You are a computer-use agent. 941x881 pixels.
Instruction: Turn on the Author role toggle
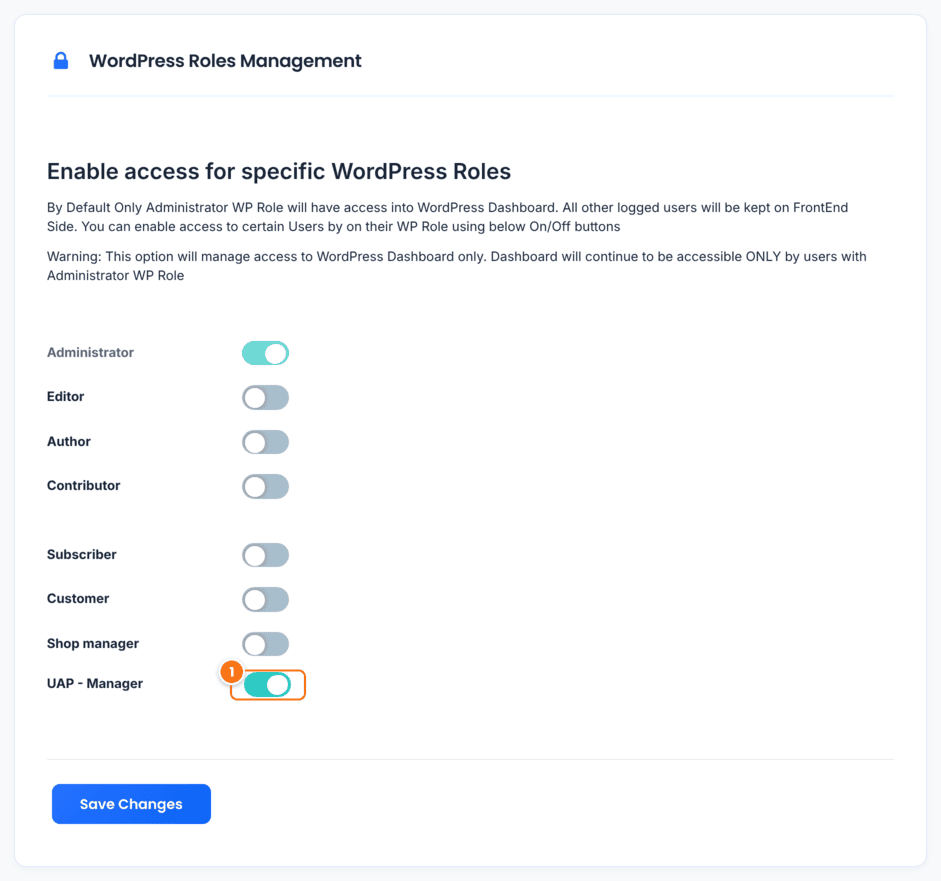[265, 442]
